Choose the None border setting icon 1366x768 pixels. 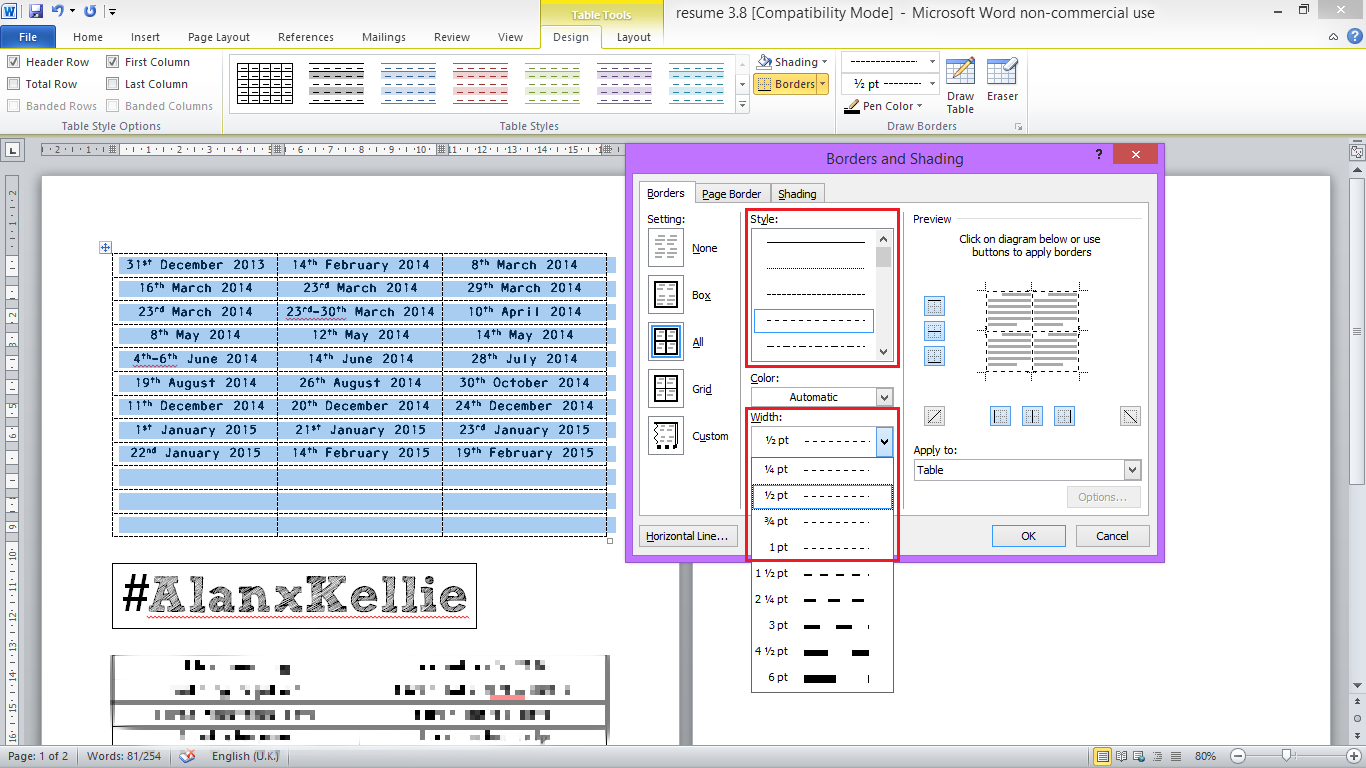pyautogui.click(x=666, y=248)
